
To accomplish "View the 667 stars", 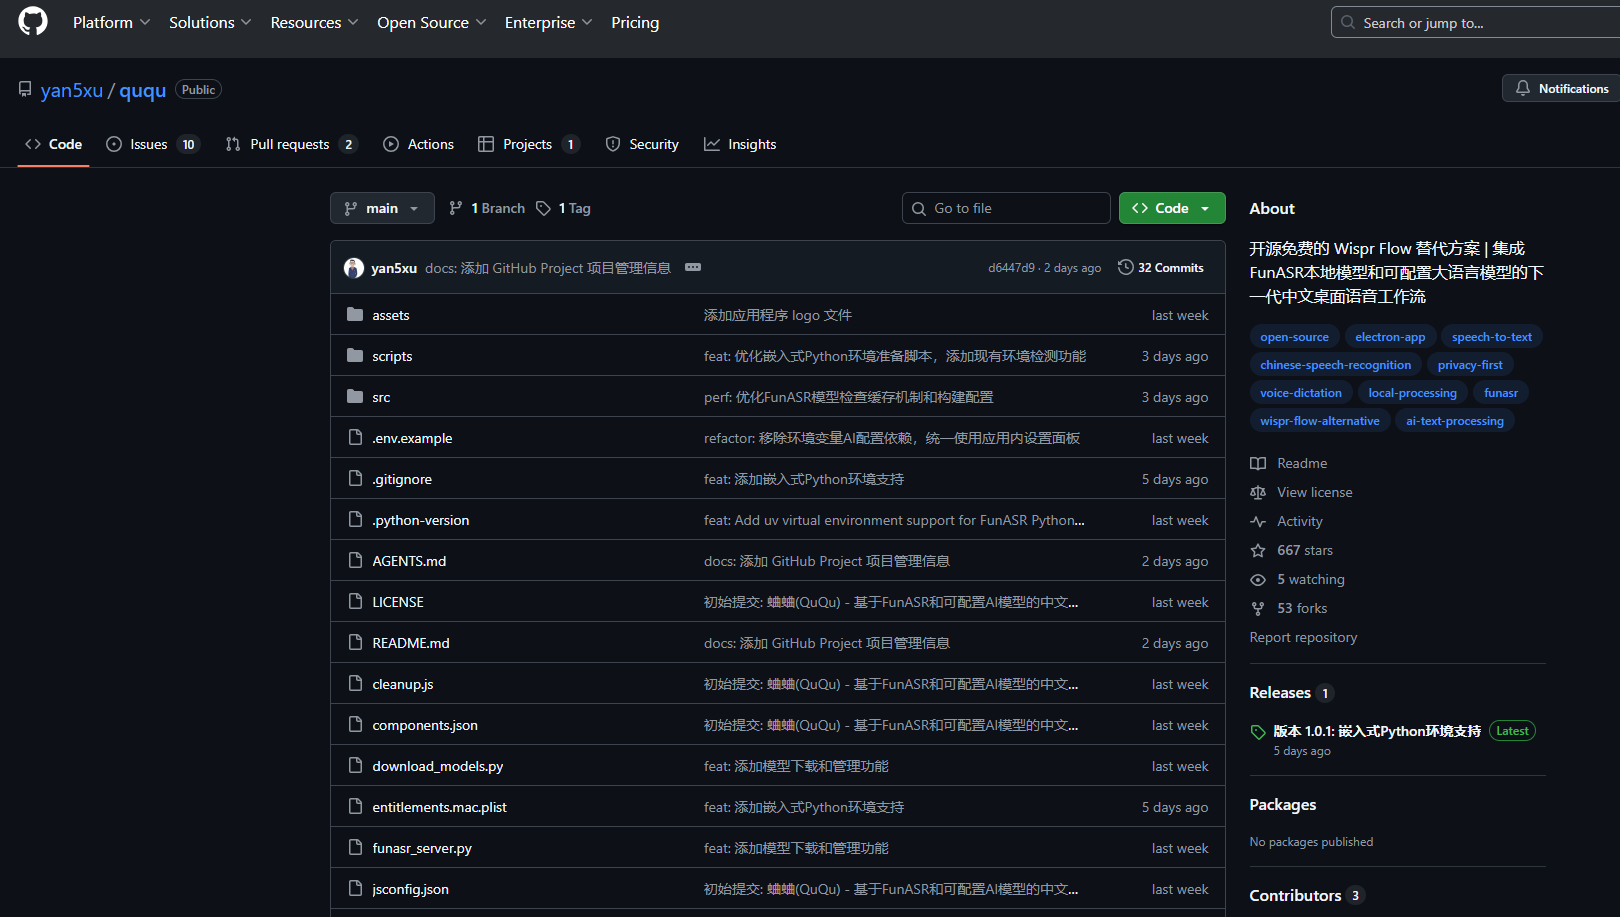I will pyautogui.click(x=1304, y=550).
